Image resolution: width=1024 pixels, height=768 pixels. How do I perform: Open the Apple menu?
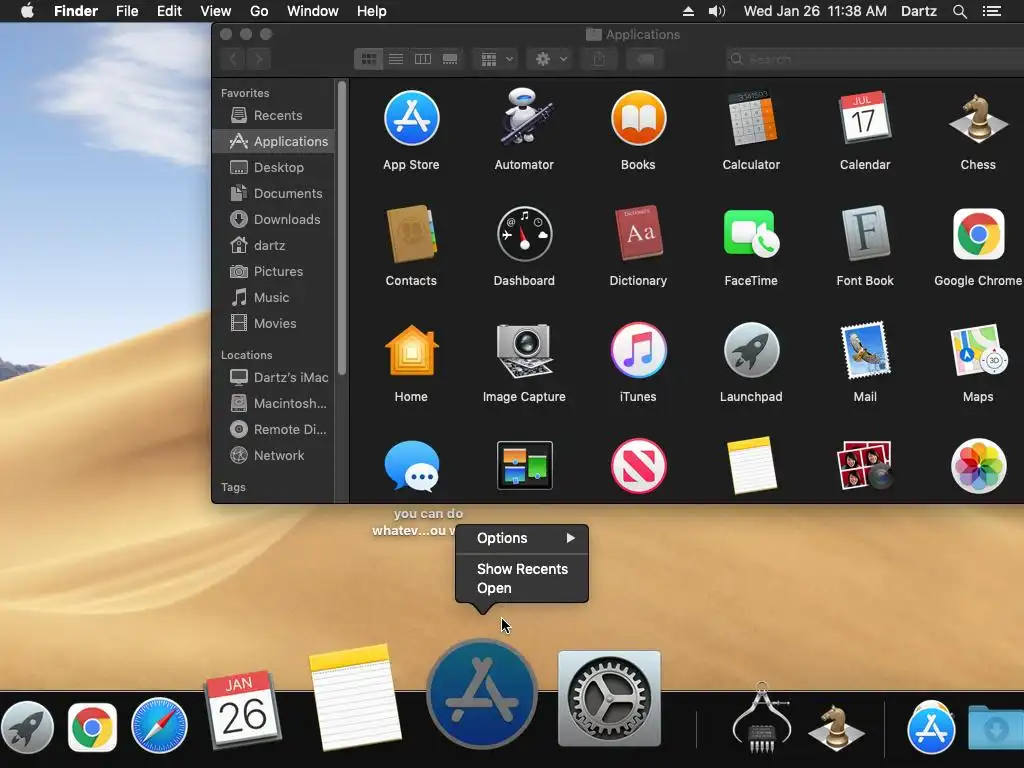point(27,11)
